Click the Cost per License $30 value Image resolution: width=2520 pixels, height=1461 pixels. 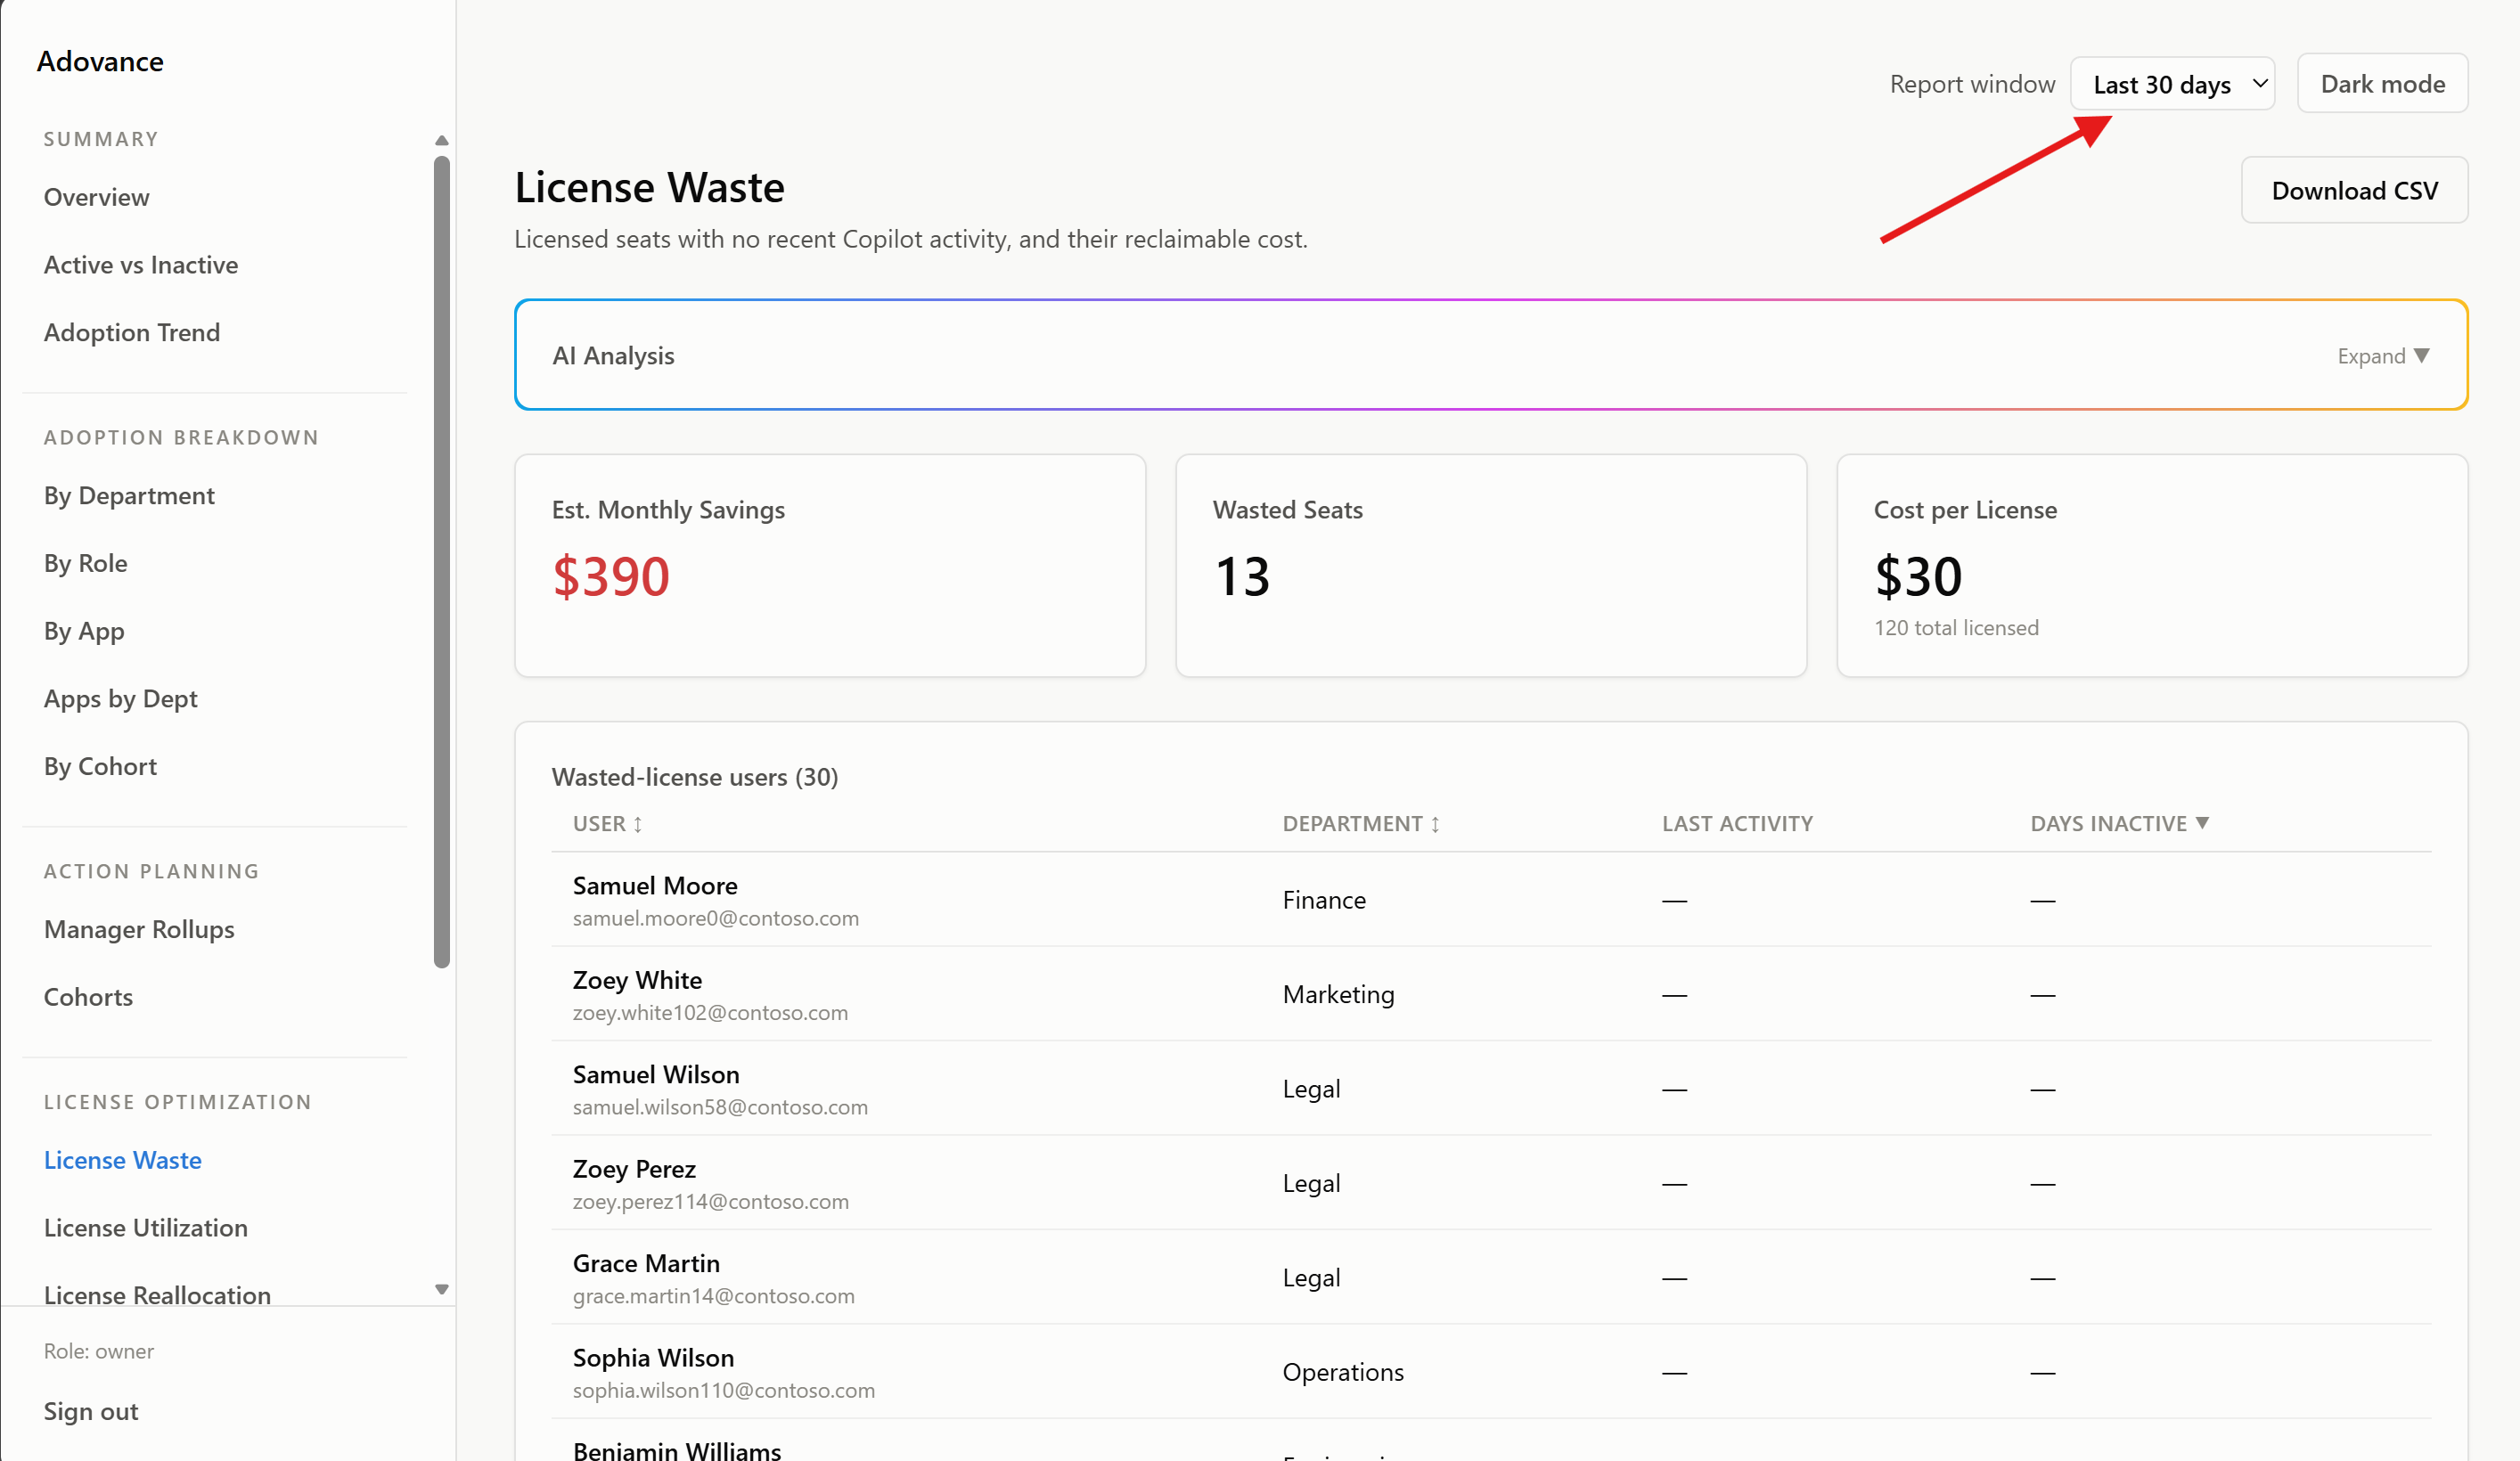[x=1918, y=576]
